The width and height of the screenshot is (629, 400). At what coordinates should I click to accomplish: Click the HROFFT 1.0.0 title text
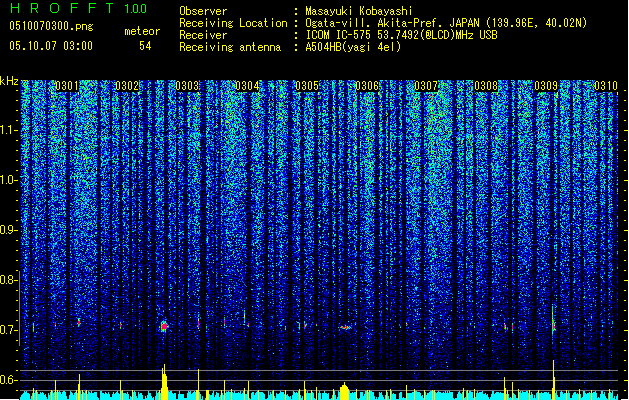click(78, 8)
